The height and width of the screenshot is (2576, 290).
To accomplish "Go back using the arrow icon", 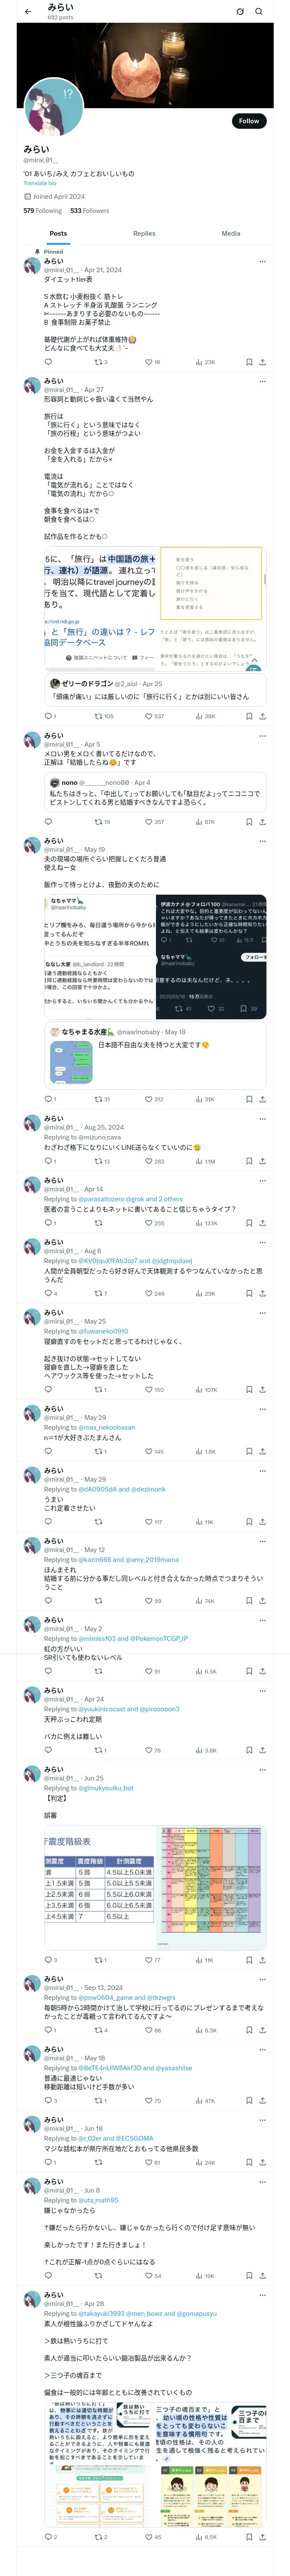I will [27, 11].
